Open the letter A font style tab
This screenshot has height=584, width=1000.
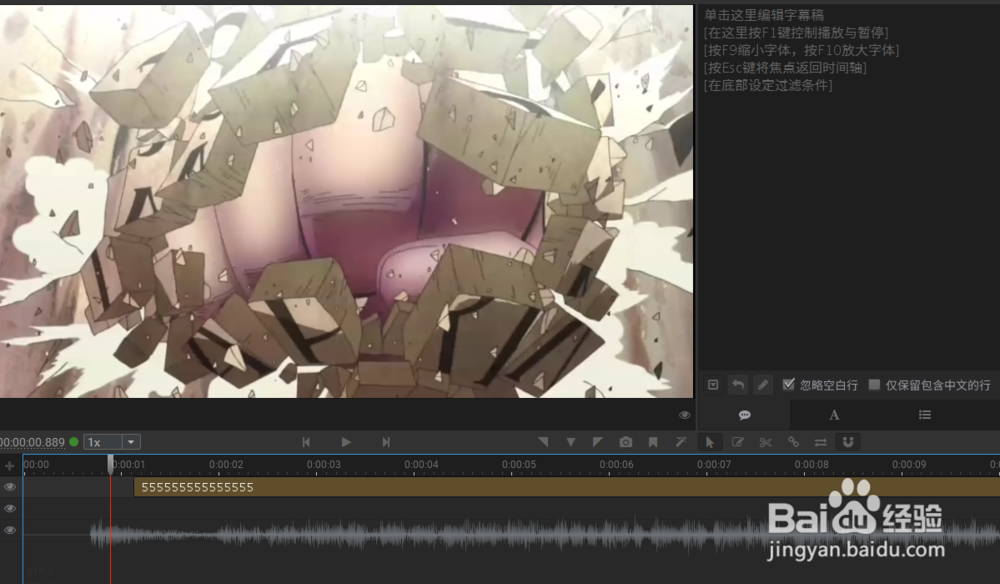[x=834, y=415]
